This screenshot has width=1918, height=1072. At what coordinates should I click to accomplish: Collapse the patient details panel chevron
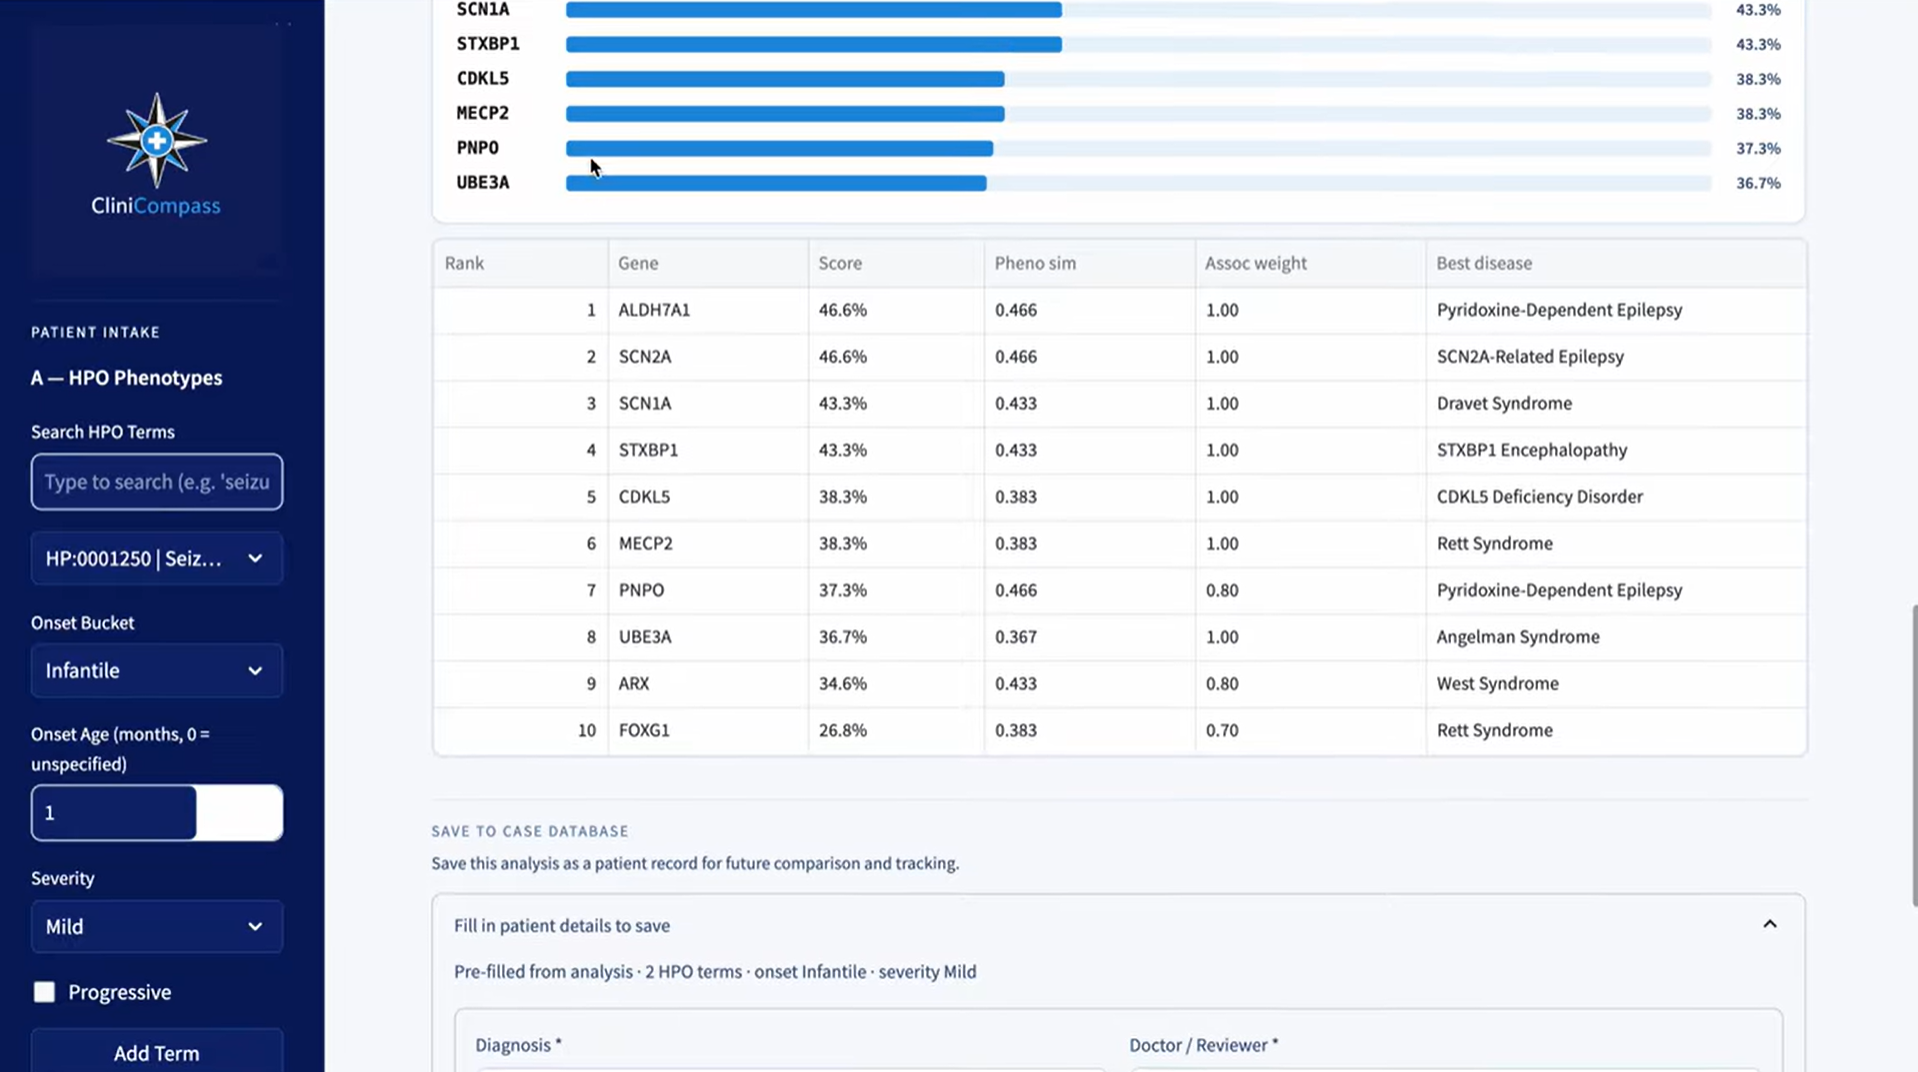1769,925
